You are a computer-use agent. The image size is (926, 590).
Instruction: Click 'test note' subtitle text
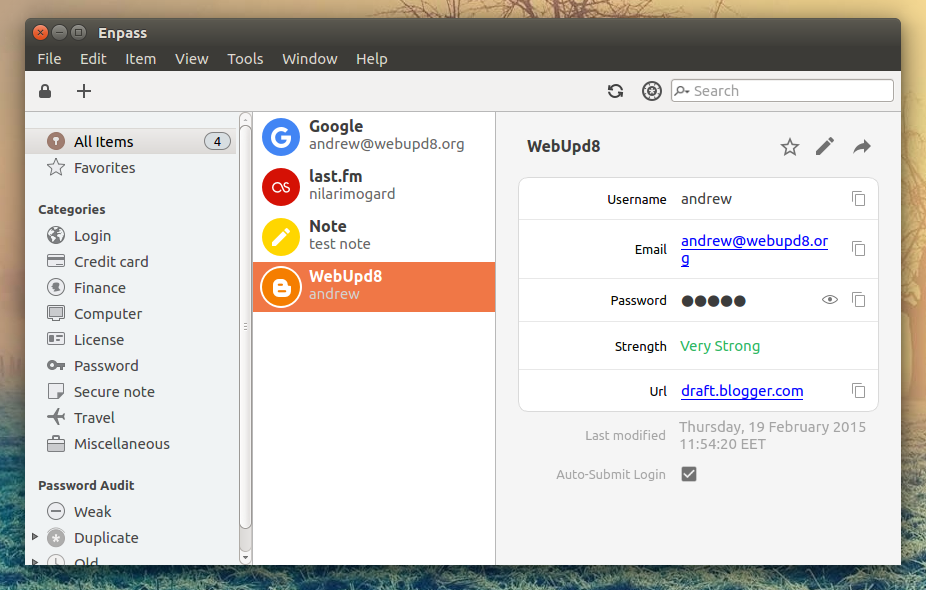pos(340,244)
